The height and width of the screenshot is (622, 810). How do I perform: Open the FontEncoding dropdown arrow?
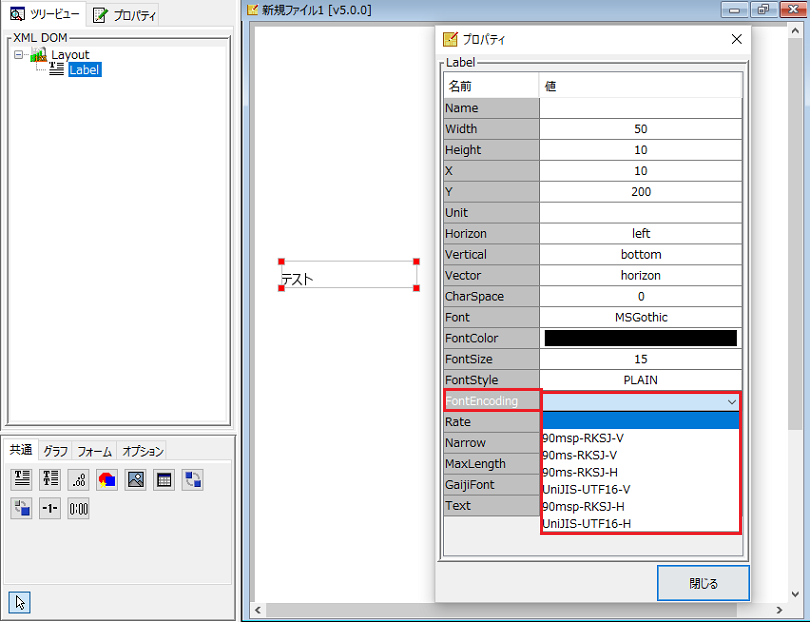click(x=732, y=401)
